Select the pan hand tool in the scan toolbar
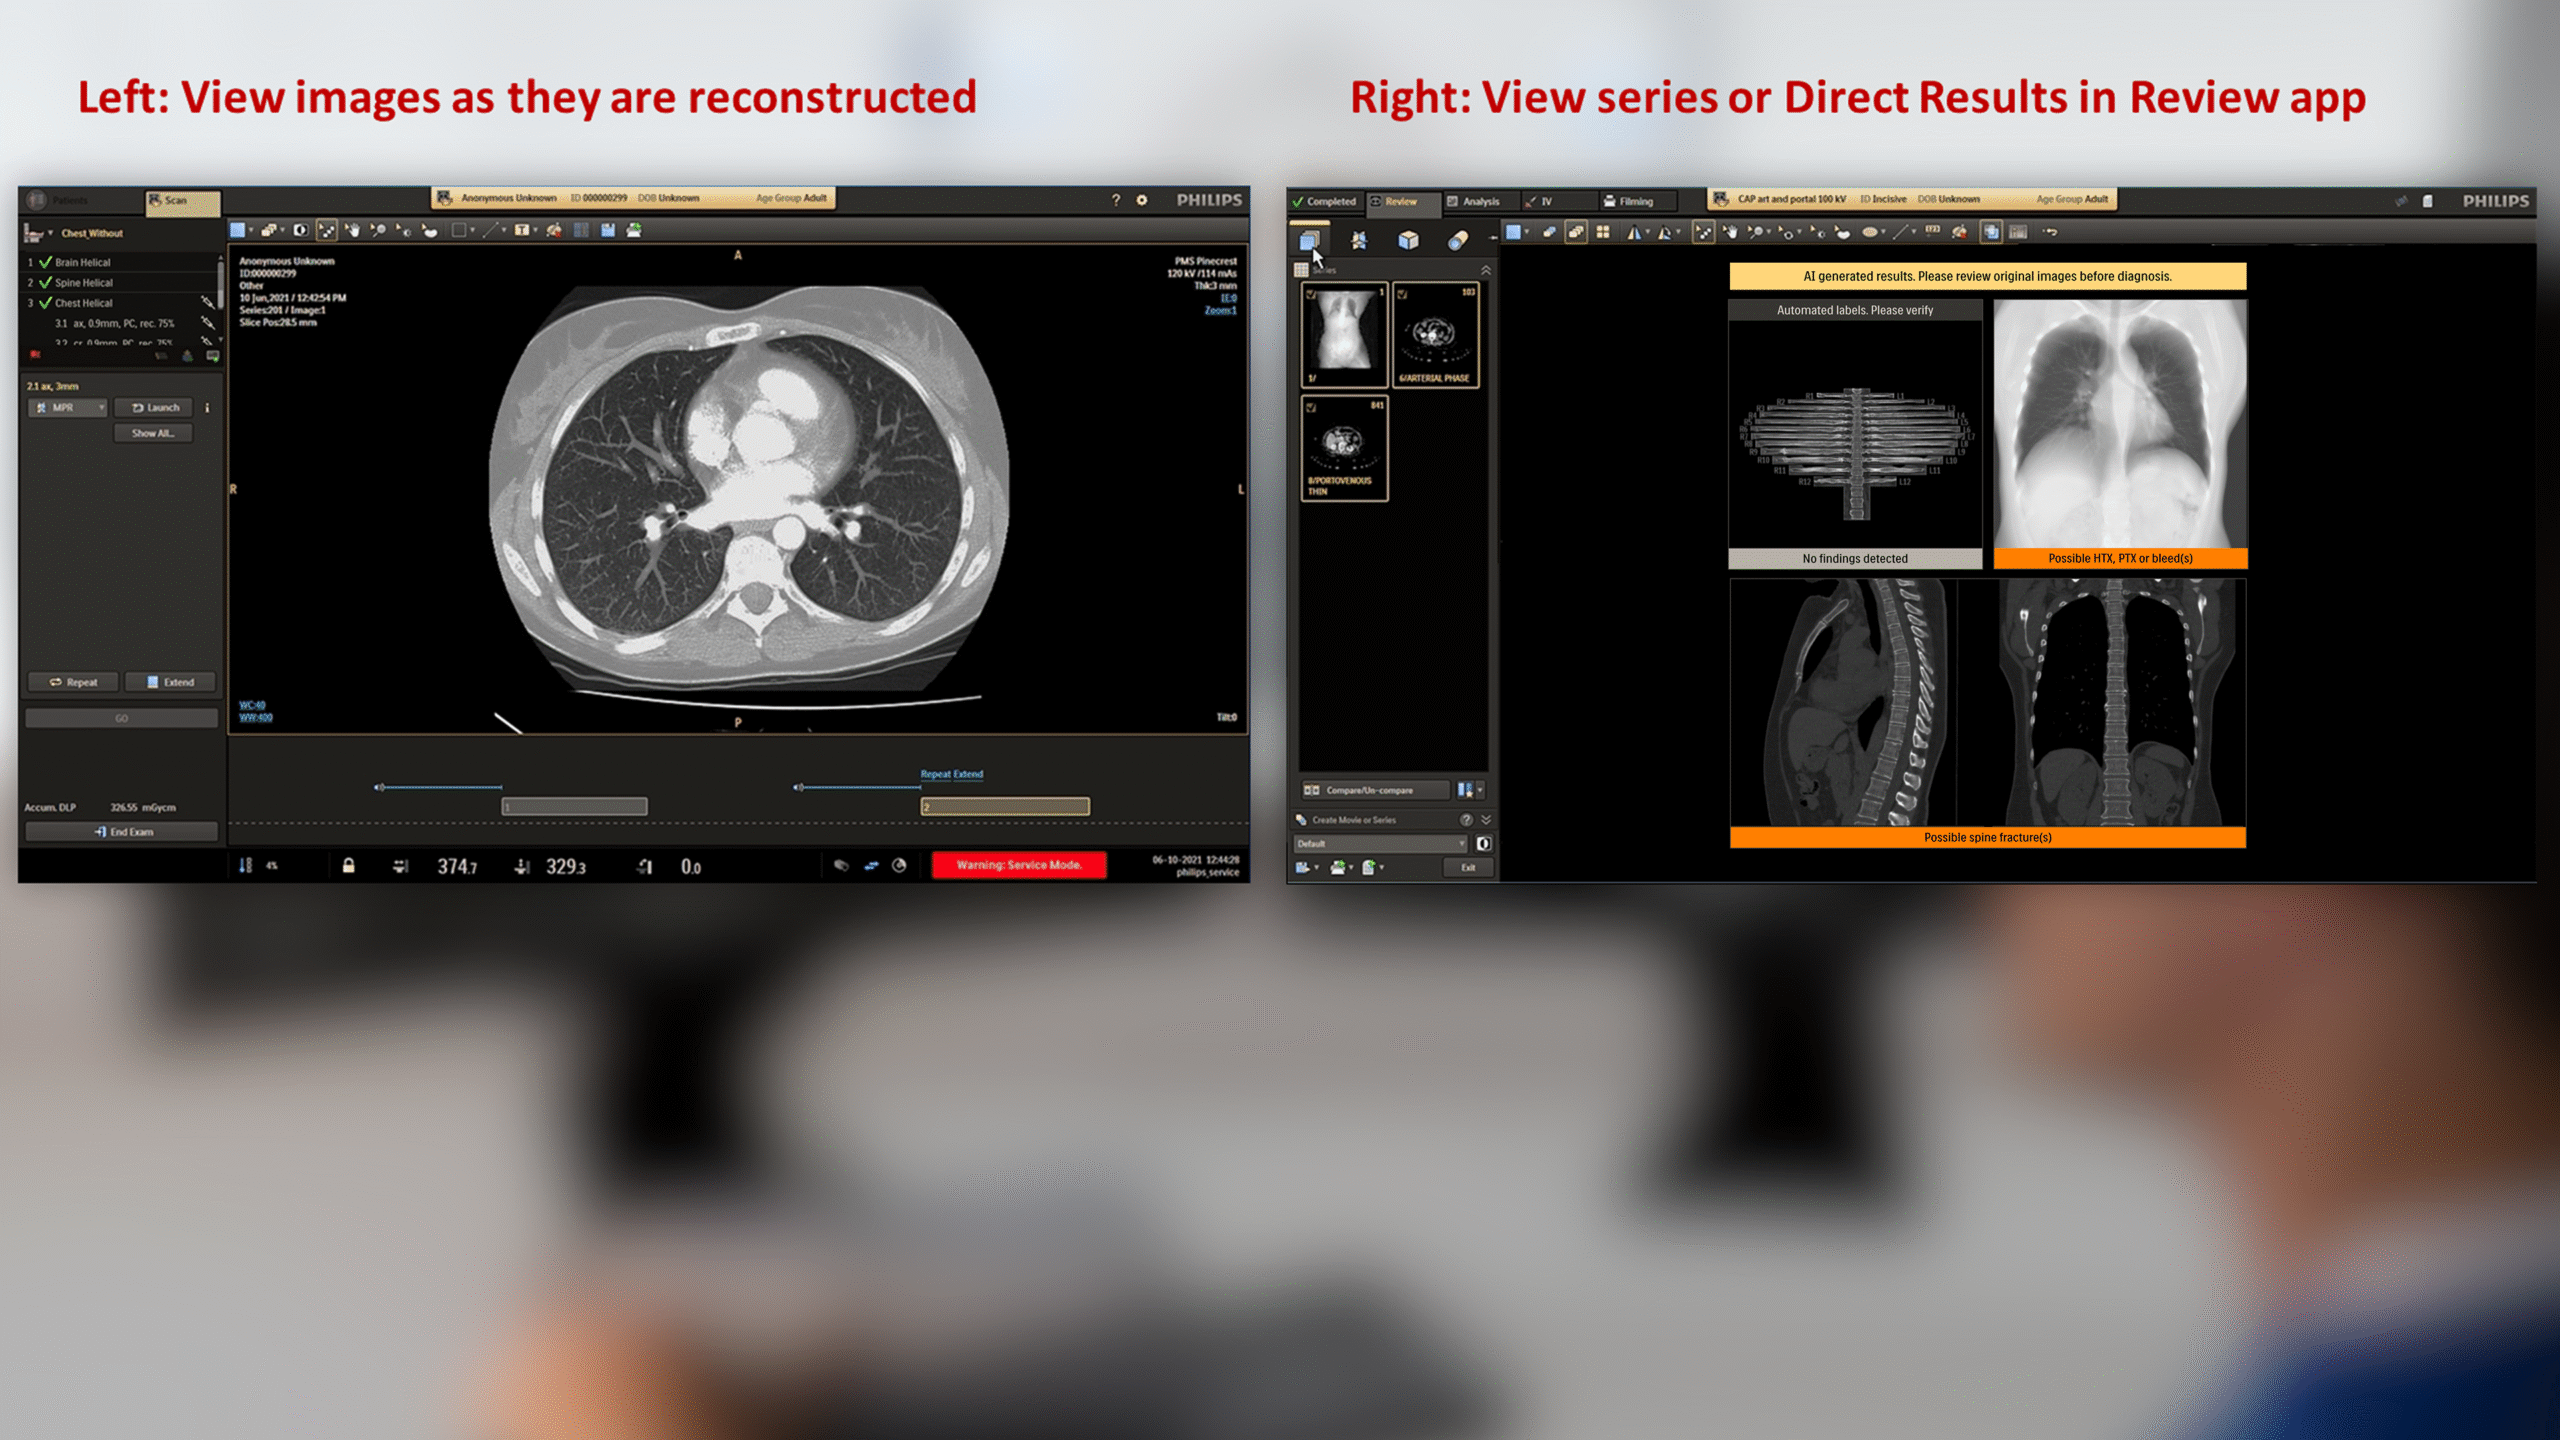This screenshot has width=2560, height=1440. pos(352,230)
